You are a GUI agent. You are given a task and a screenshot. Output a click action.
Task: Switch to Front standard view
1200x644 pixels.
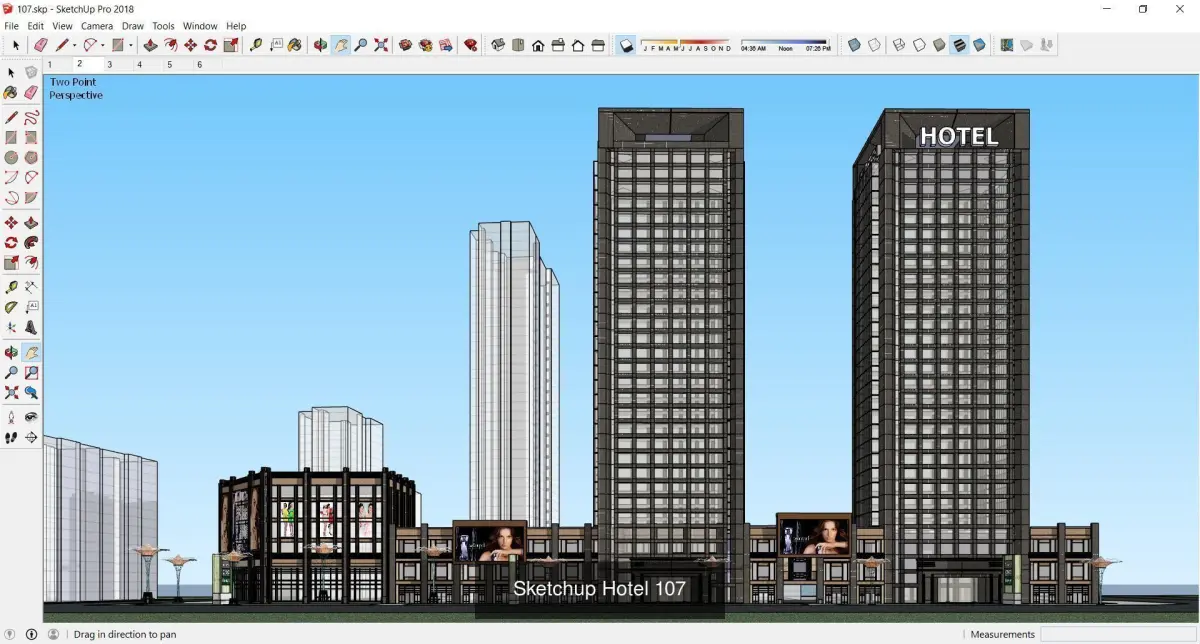538,45
